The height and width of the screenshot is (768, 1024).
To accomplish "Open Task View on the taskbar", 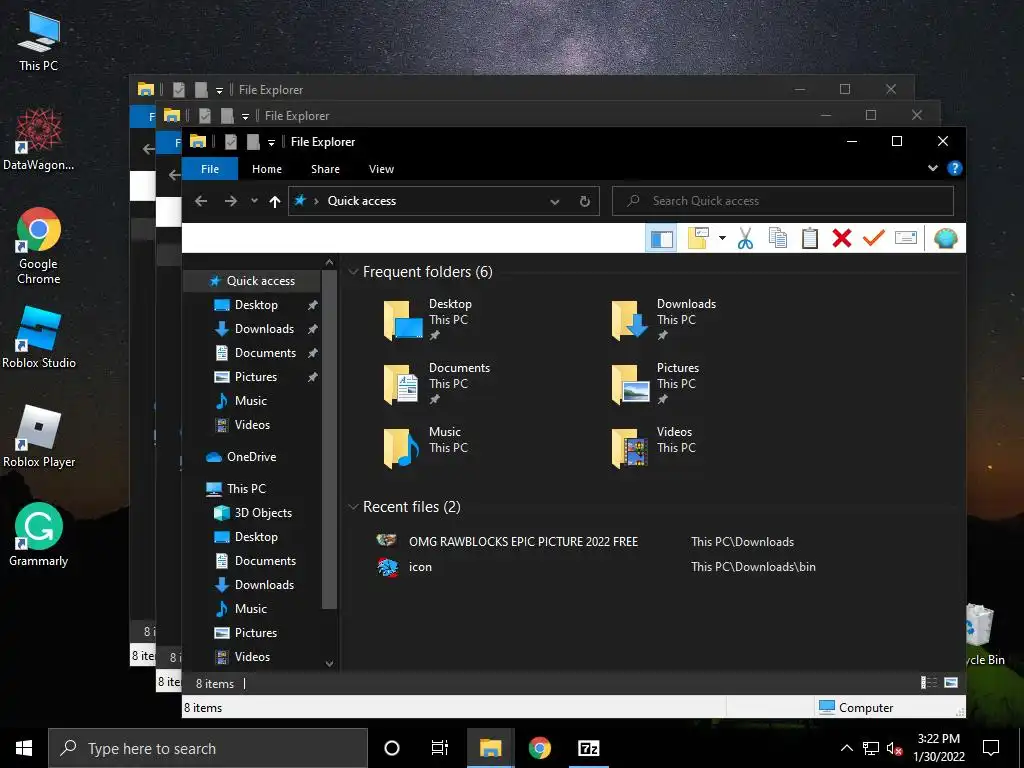I will 440,748.
